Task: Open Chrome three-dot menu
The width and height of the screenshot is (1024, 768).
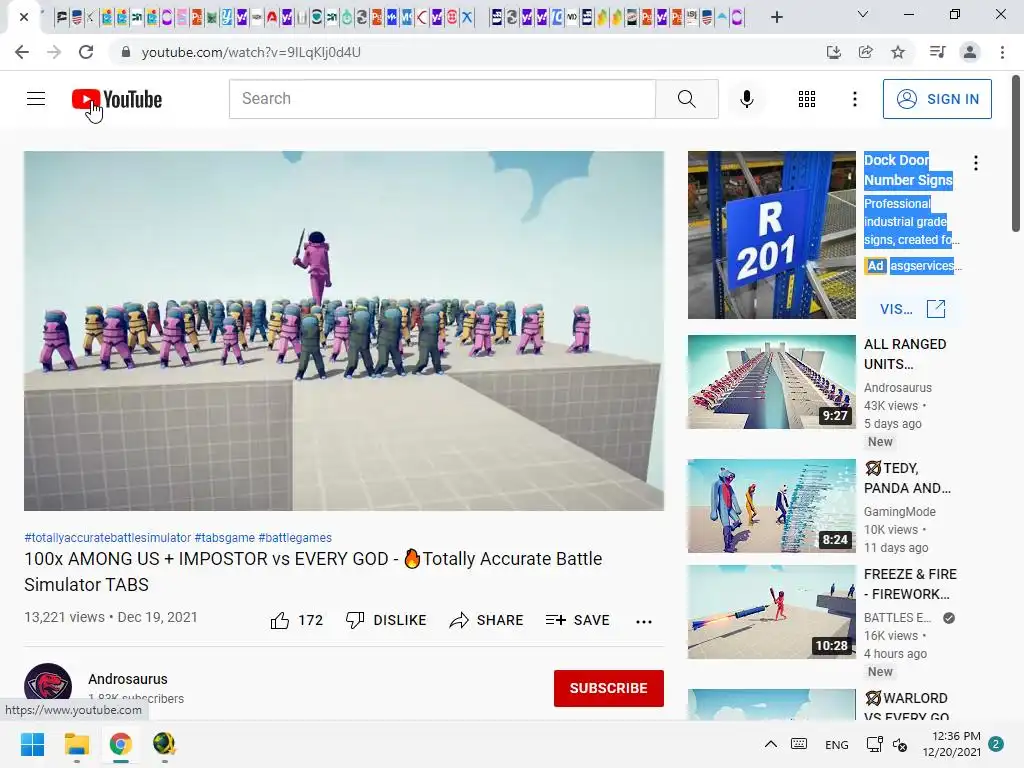Action: tap(1002, 52)
